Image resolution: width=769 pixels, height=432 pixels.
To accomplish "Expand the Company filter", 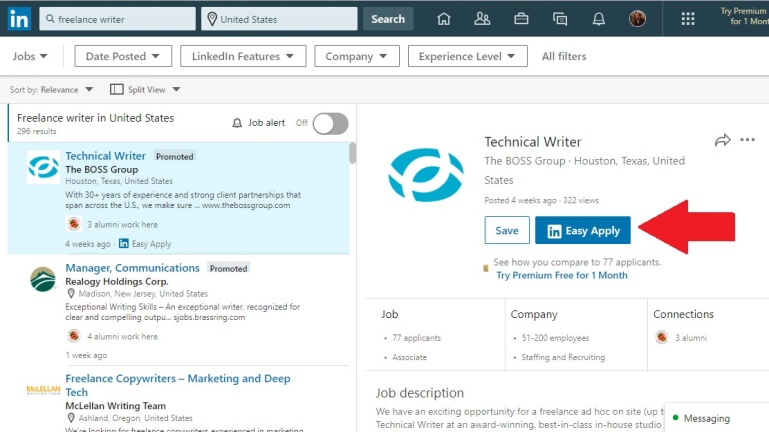I will point(357,56).
